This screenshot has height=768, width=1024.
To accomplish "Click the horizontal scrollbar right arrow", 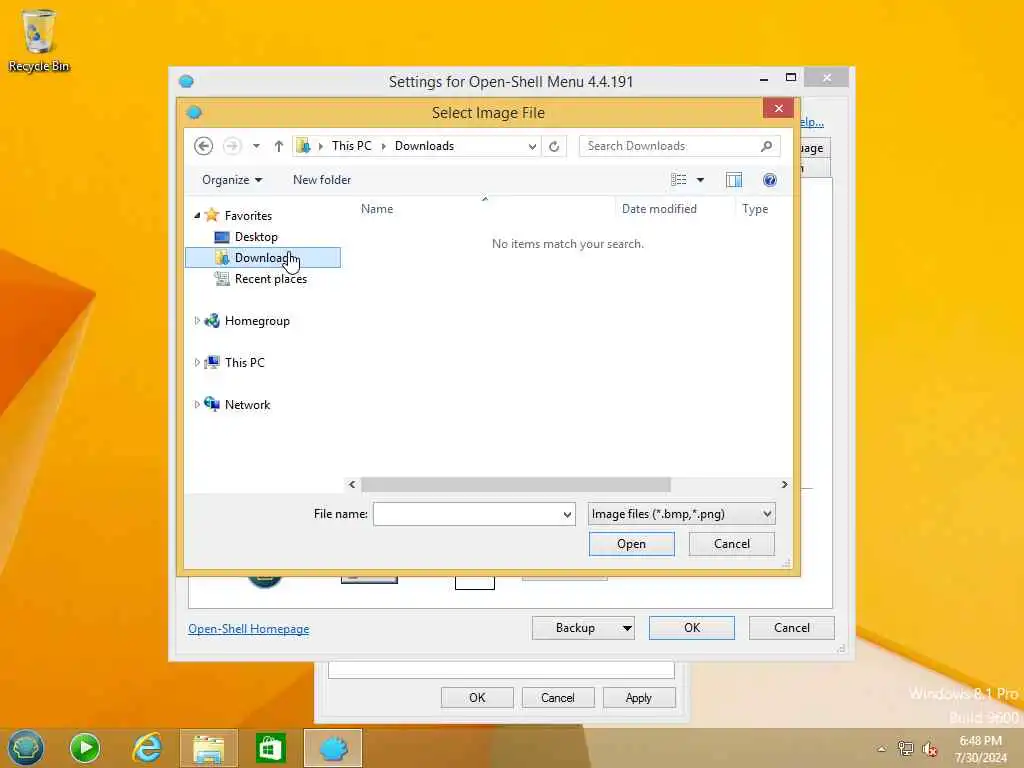I will point(784,485).
